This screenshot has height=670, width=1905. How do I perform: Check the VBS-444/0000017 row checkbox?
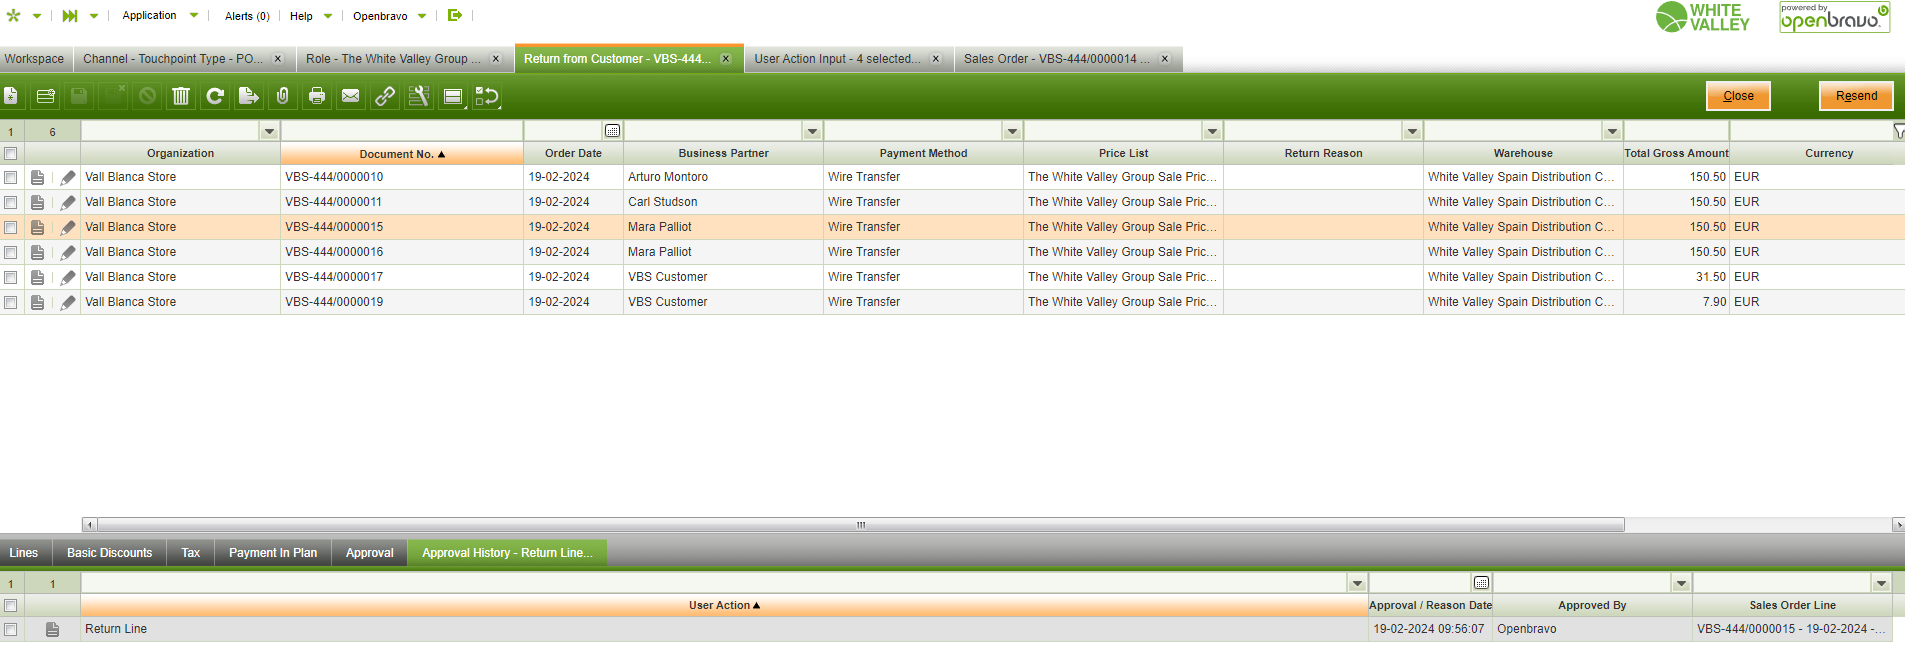[11, 277]
